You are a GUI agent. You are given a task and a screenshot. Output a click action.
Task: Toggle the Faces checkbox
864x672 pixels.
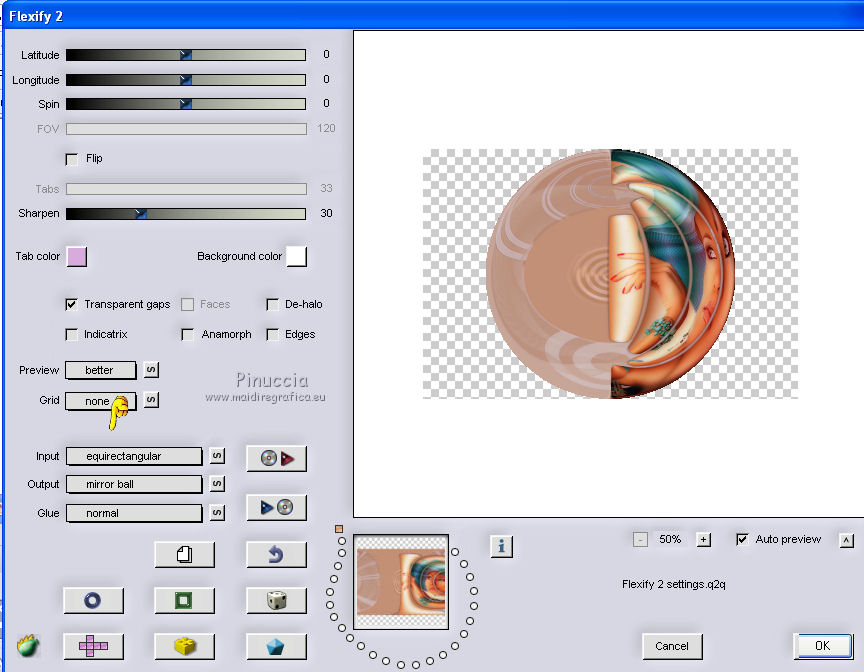pyautogui.click(x=187, y=305)
